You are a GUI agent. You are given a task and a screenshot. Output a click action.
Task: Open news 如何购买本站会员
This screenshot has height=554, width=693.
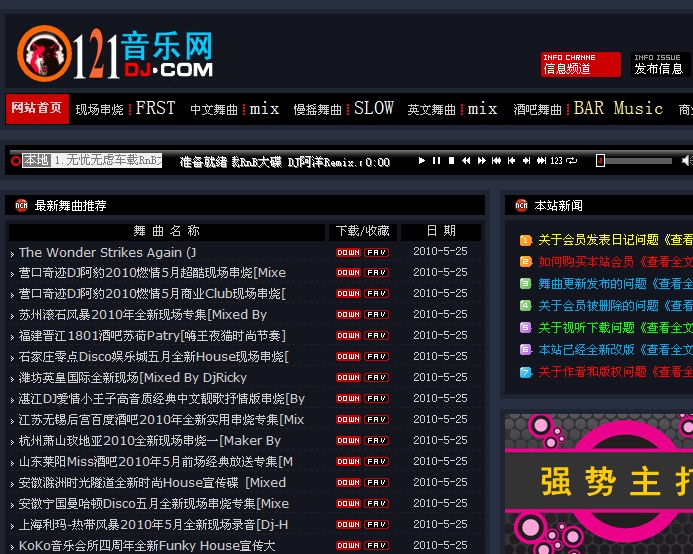pos(616,262)
